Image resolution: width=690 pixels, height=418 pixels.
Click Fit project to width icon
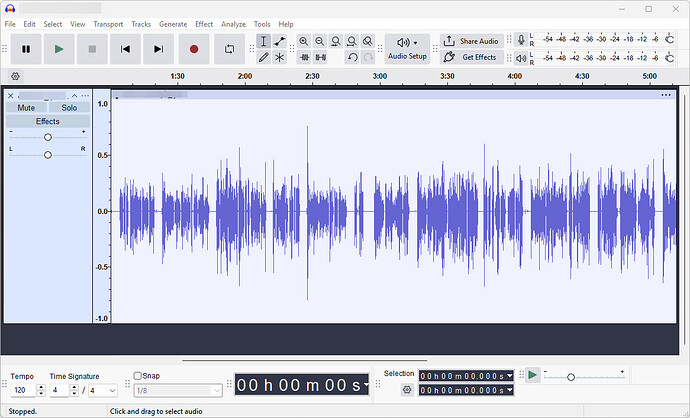pyautogui.click(x=352, y=41)
